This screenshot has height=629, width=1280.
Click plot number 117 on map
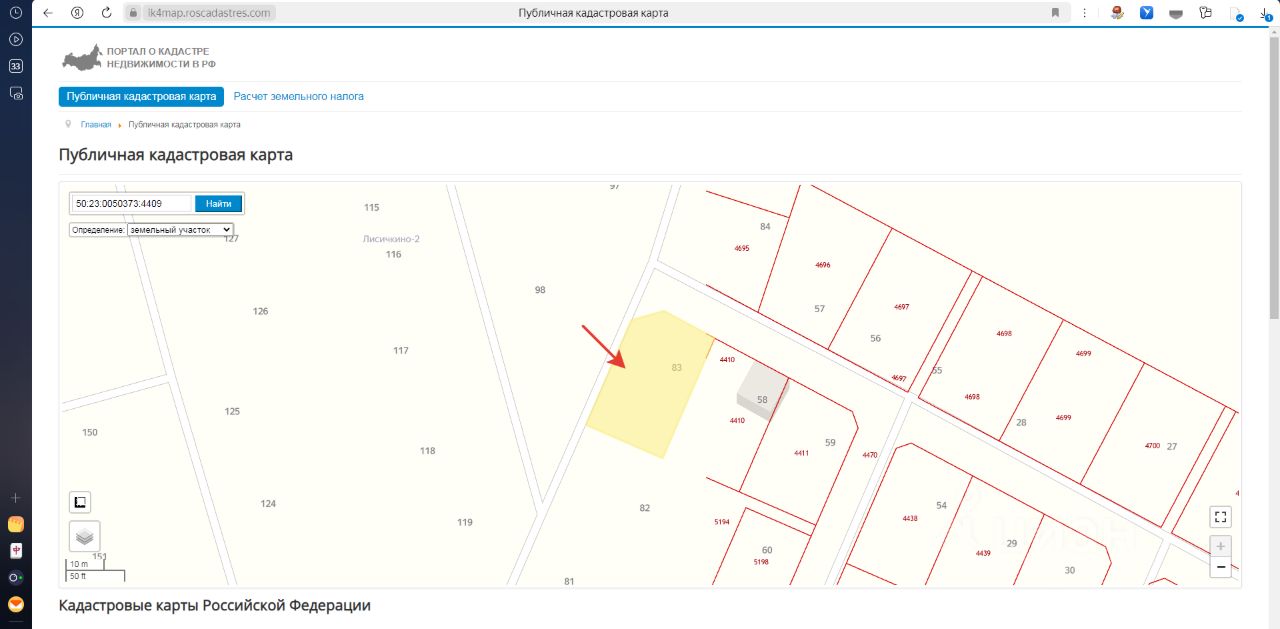[401, 350]
